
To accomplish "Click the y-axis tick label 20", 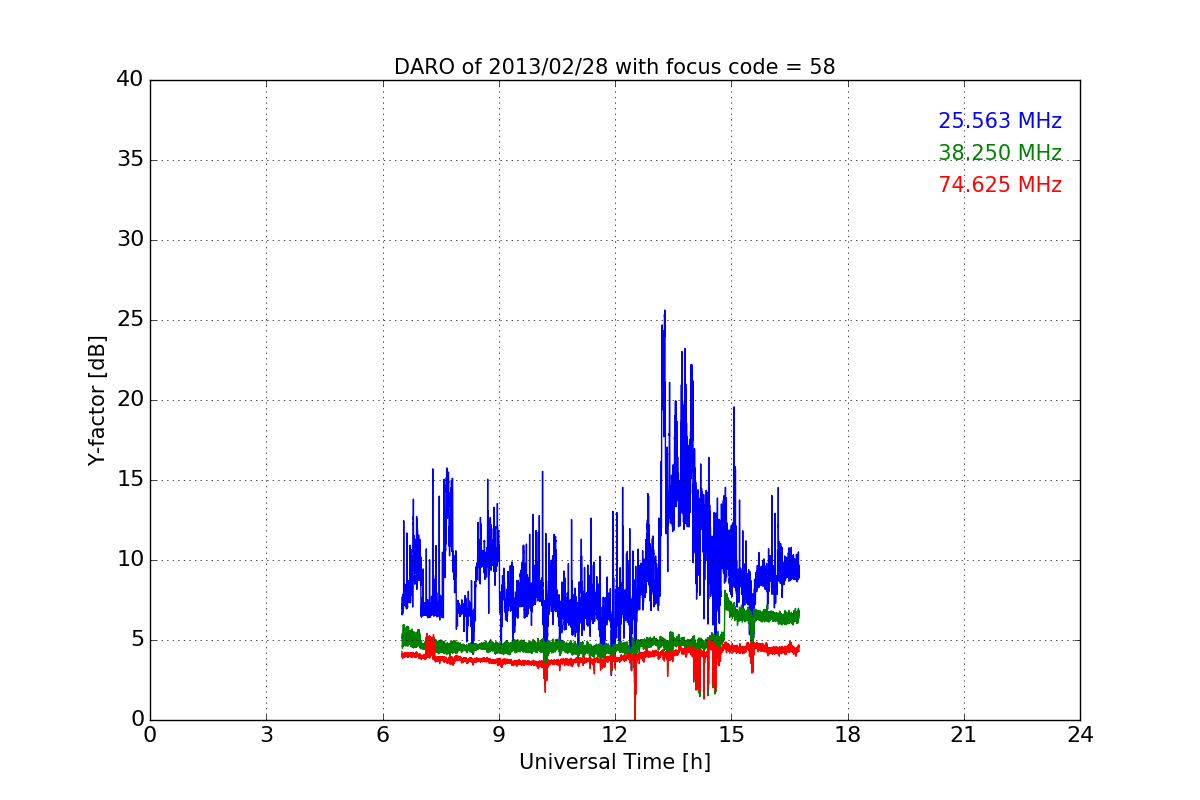I will (130, 400).
